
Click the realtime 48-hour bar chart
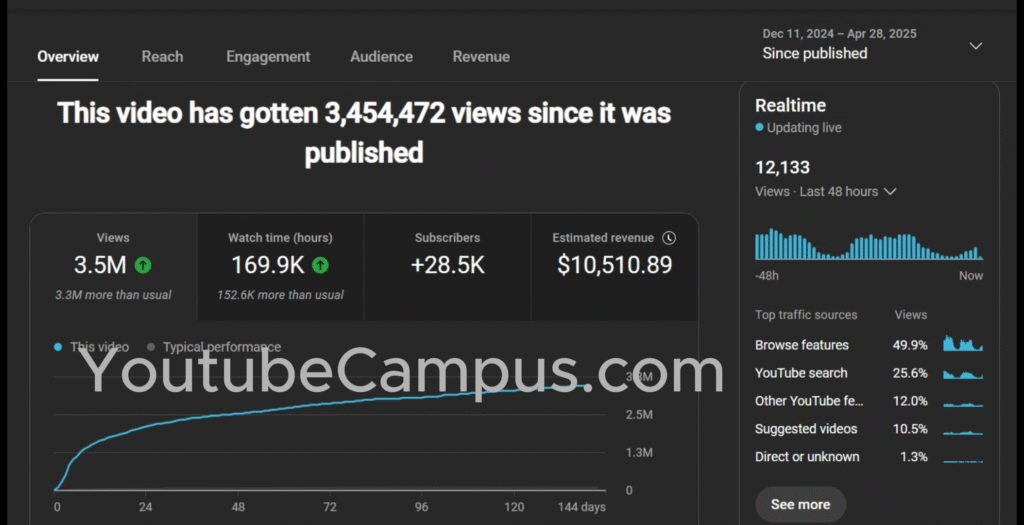pos(869,244)
